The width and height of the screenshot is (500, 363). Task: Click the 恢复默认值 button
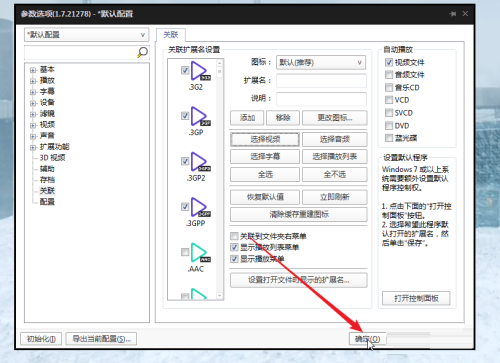point(265,197)
